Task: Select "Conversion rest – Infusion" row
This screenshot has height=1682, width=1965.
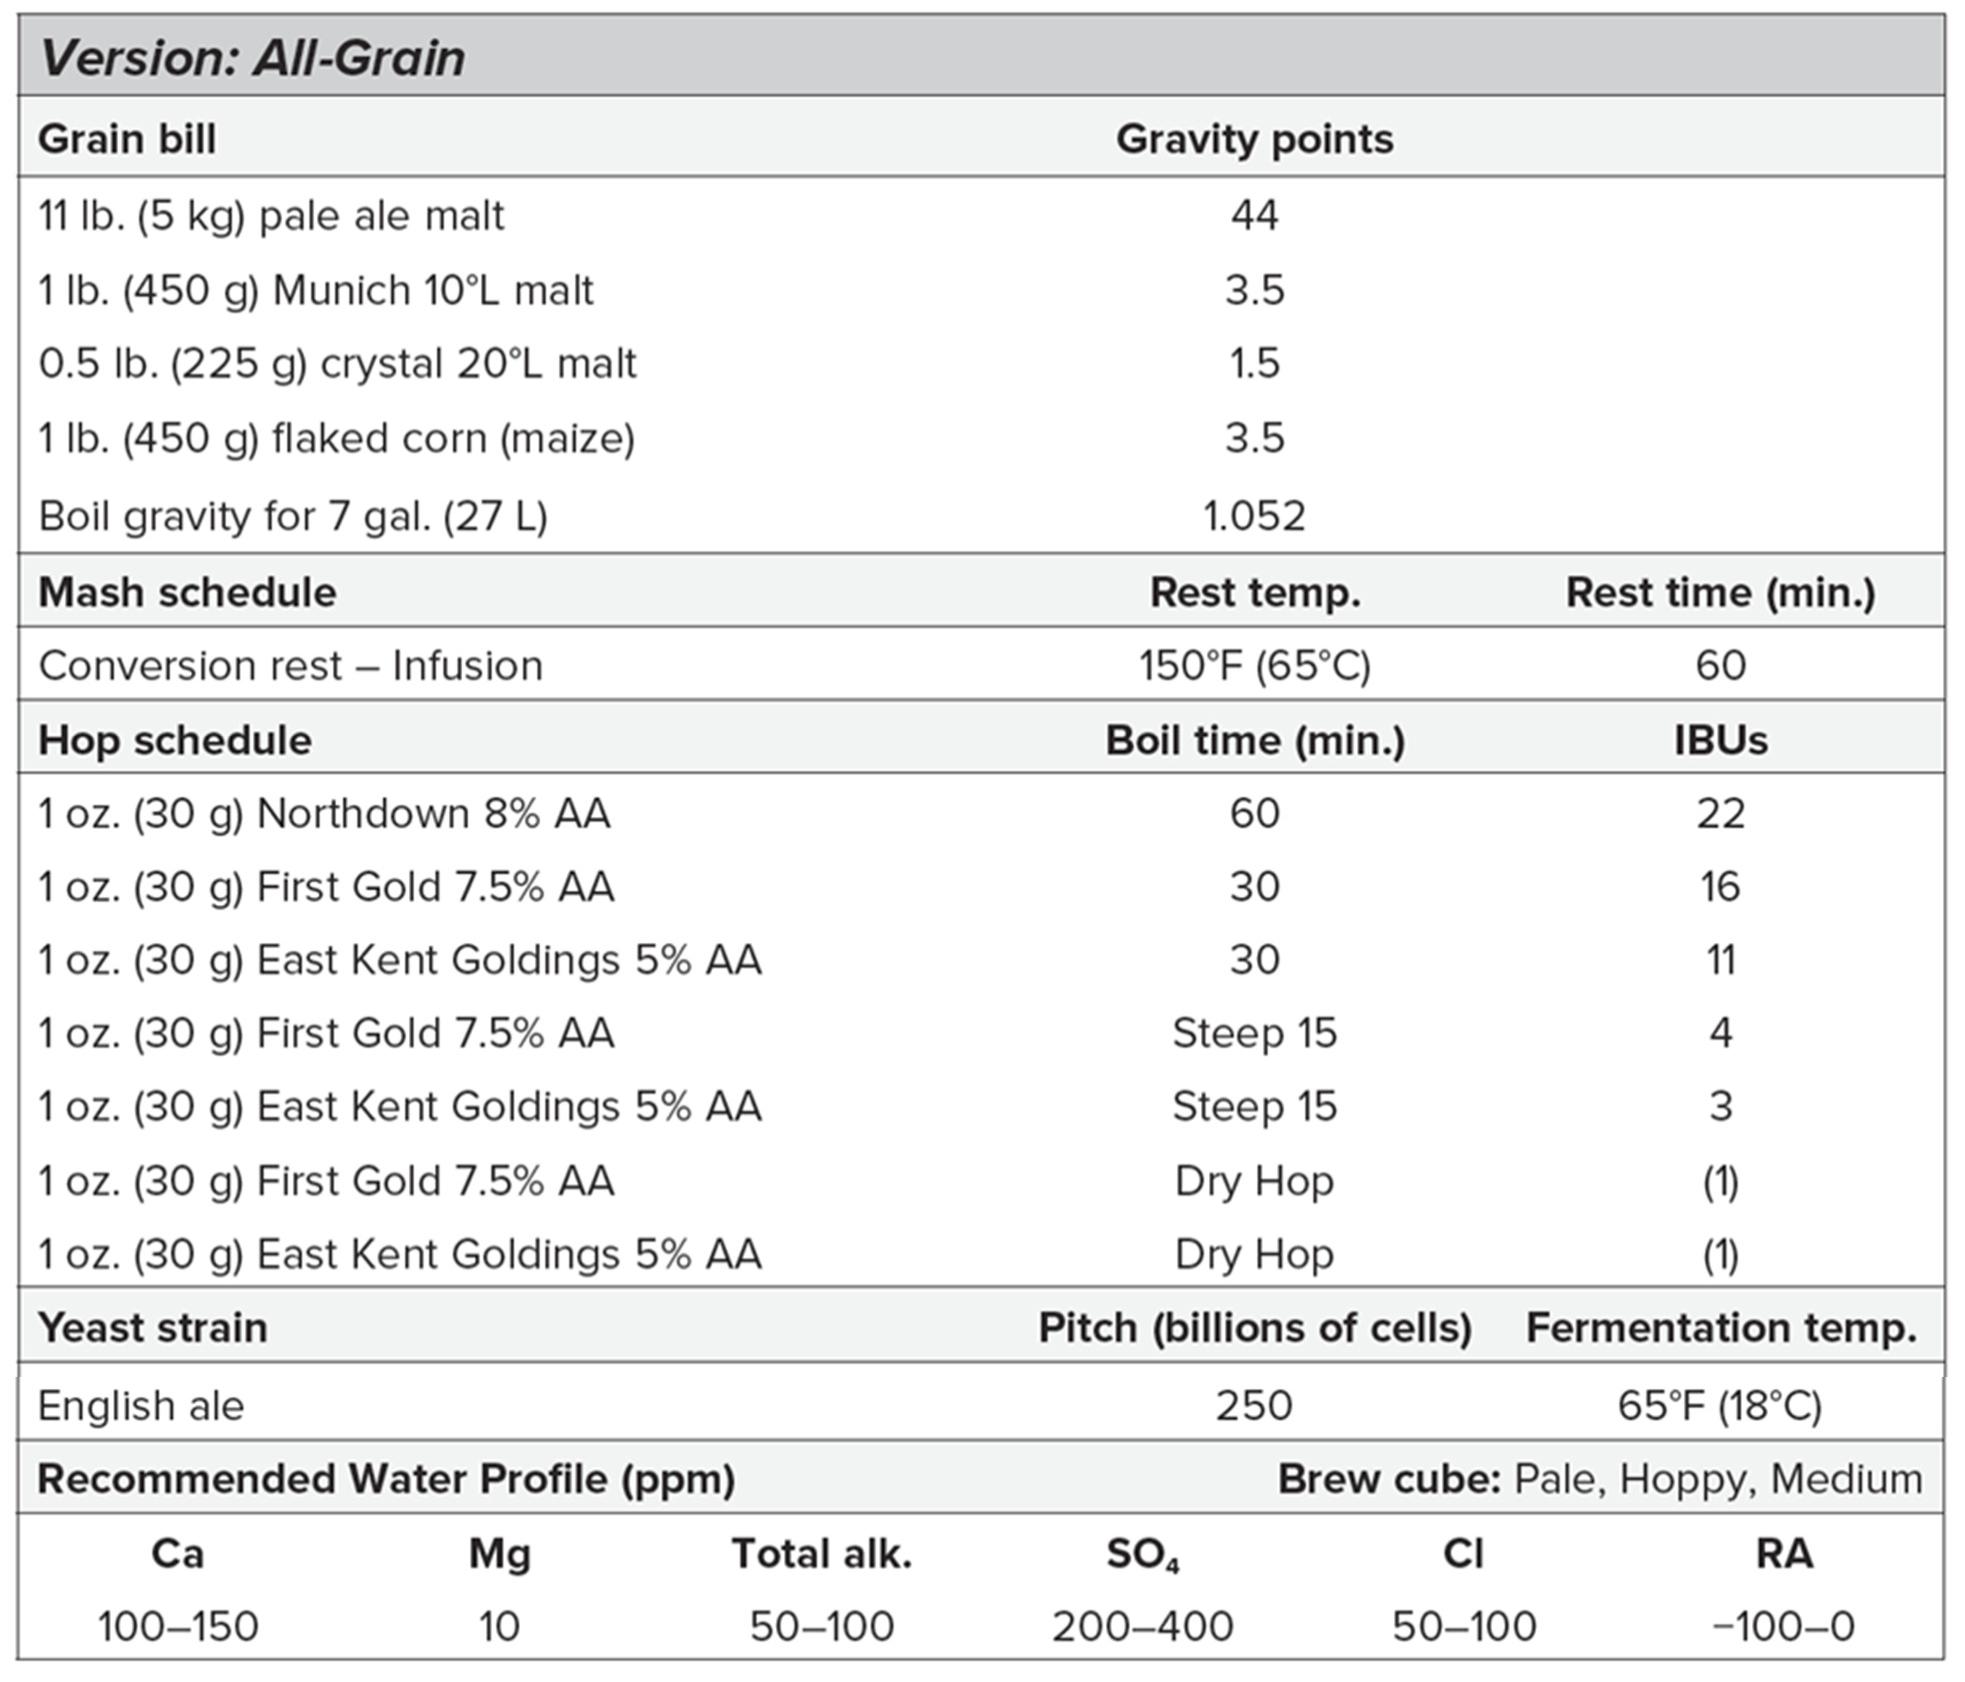Action: tap(290, 666)
